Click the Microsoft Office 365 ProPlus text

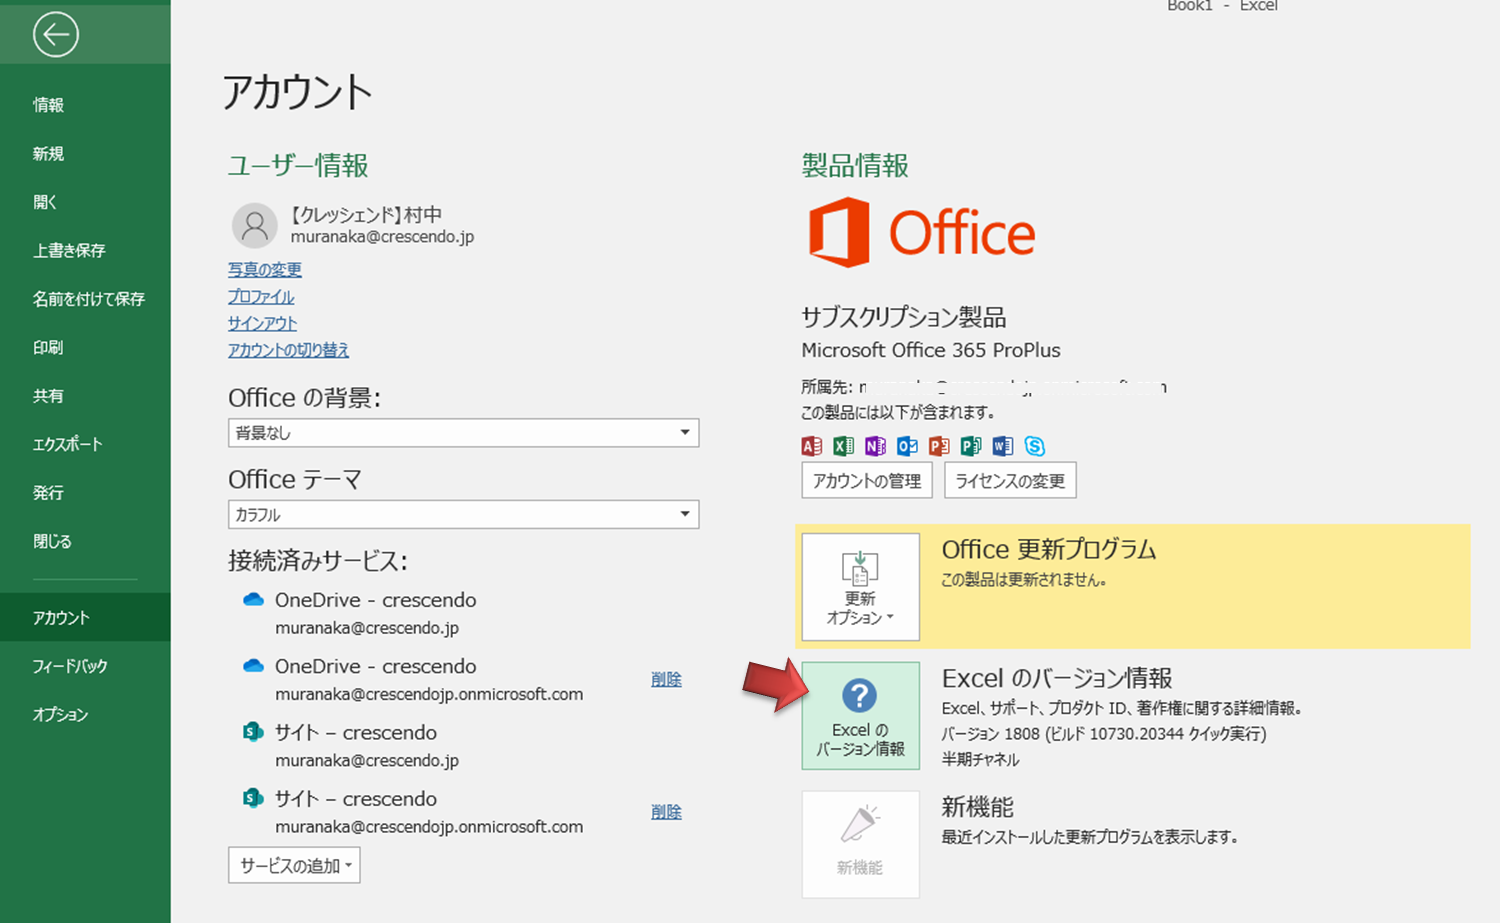point(931,350)
